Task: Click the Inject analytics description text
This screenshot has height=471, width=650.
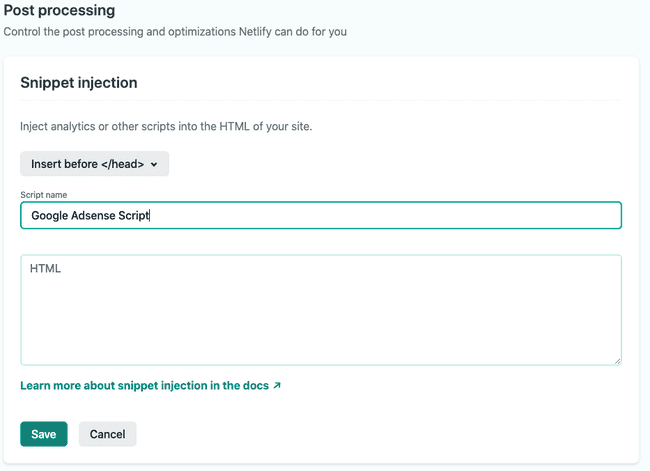Action: point(166,126)
